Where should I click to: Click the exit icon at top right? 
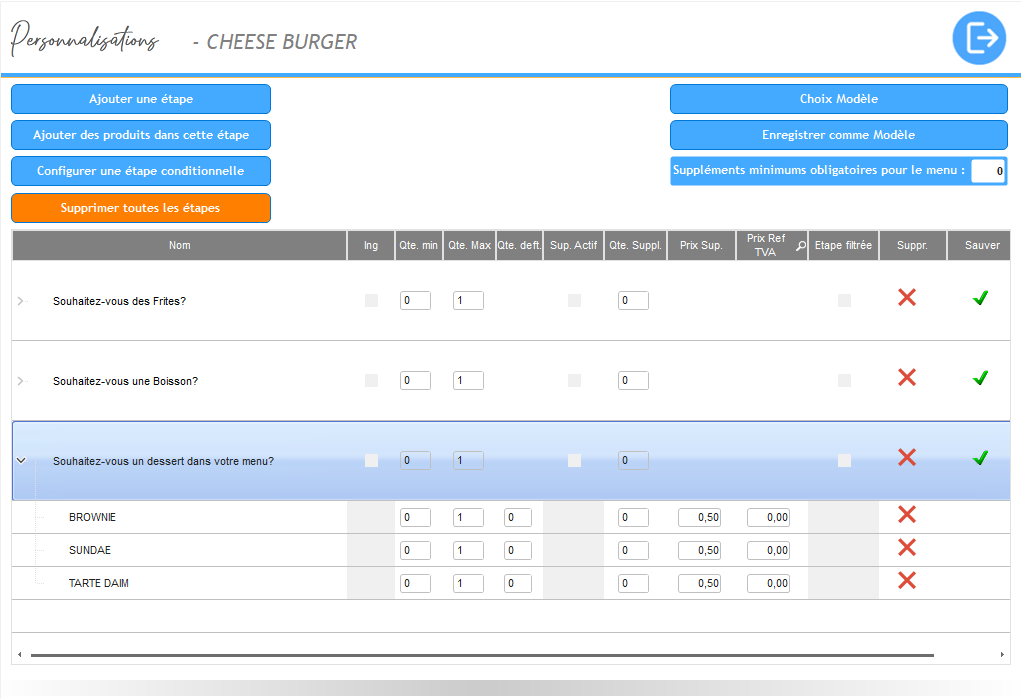tap(979, 39)
